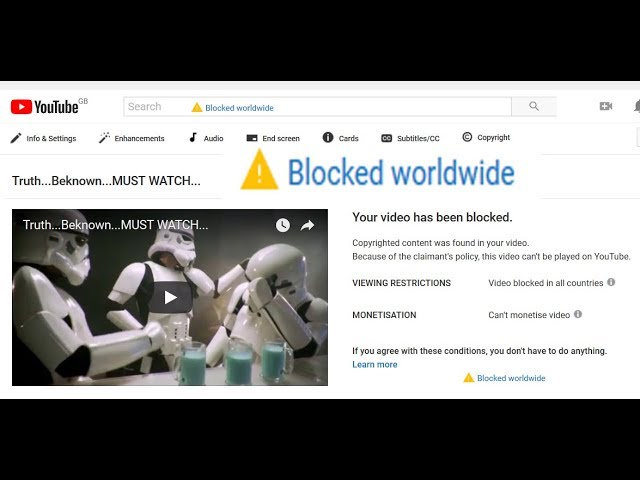Click Blocked worldwide text in search bar
This screenshot has width=640, height=480.
click(239, 108)
